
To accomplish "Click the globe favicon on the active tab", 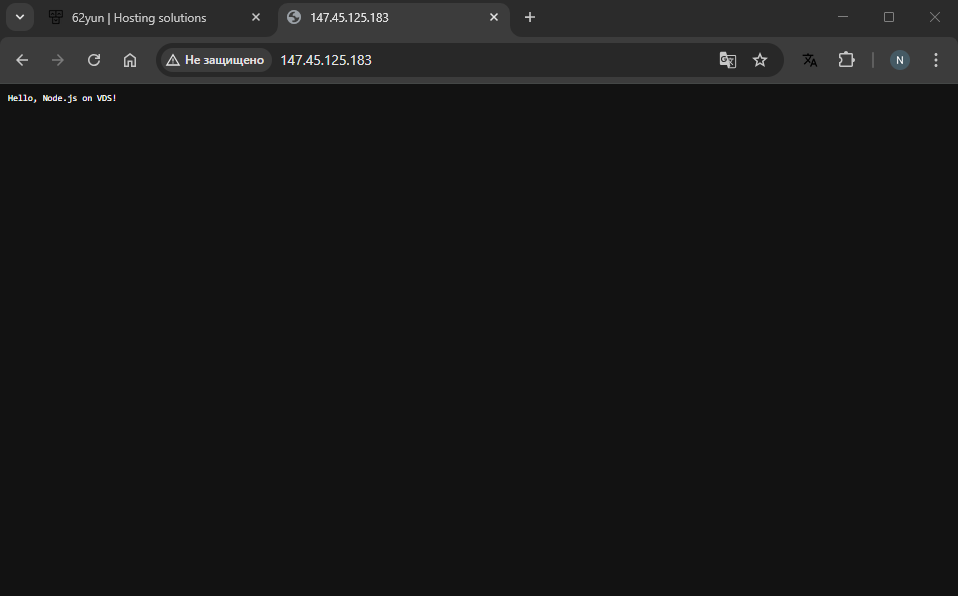I will 293,17.
